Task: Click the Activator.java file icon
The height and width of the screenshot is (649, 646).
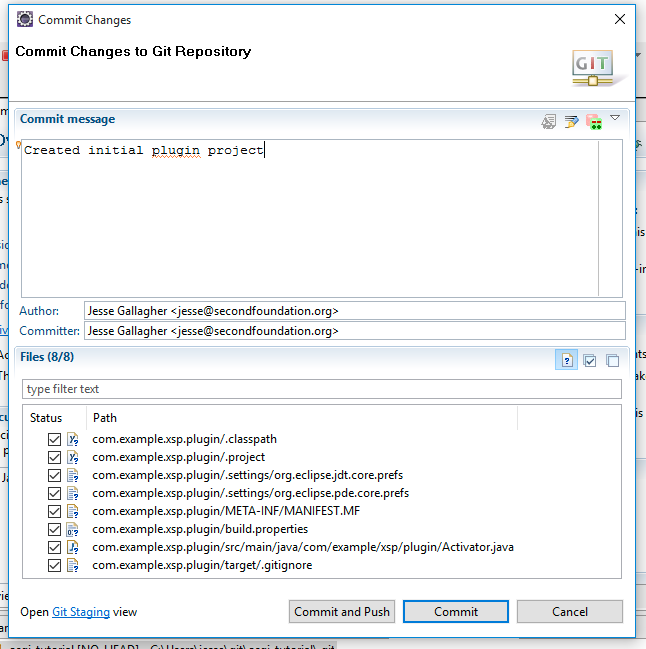Action: click(73, 547)
